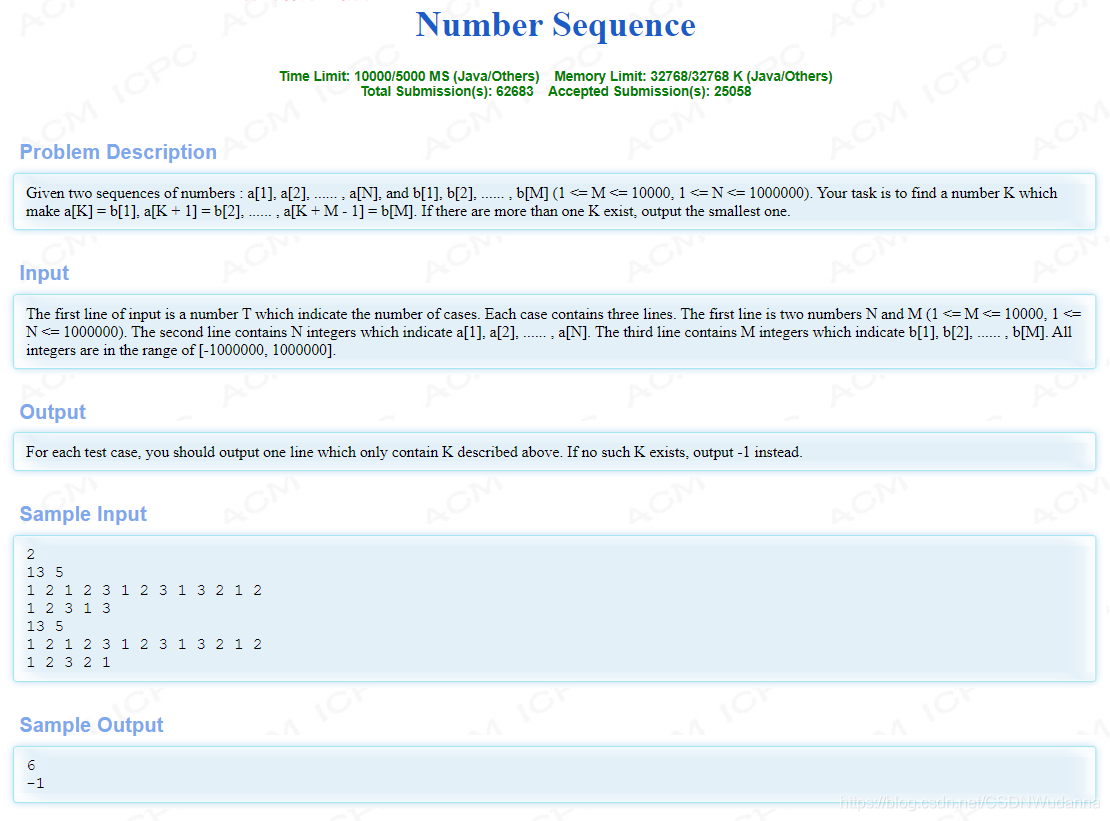Viewport: 1110px width, 821px height.
Task: Select the Time Limit 10000/5000 MS text
Action: (x=409, y=76)
